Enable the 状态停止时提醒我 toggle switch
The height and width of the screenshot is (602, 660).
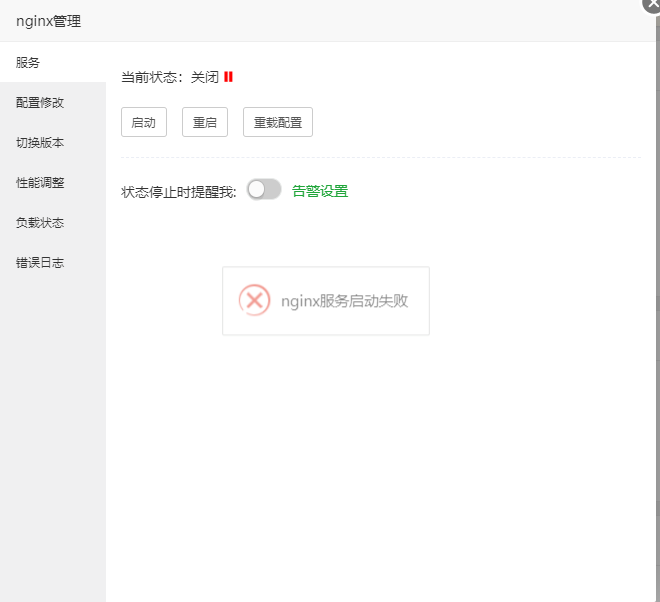(264, 189)
